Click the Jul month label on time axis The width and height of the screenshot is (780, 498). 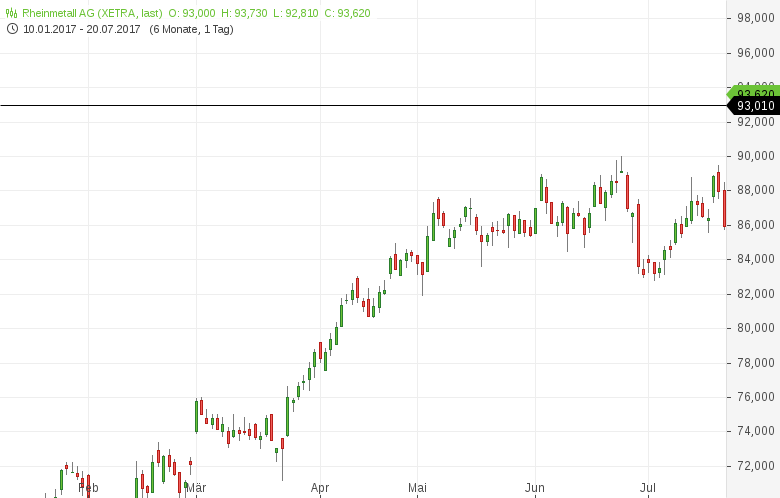648,488
